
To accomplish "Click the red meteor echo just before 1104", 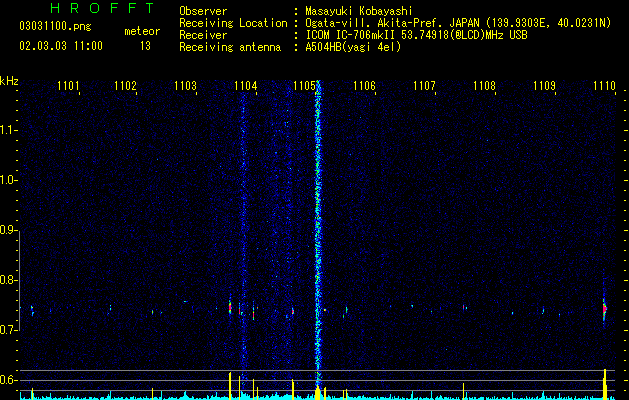I will tap(230, 308).
